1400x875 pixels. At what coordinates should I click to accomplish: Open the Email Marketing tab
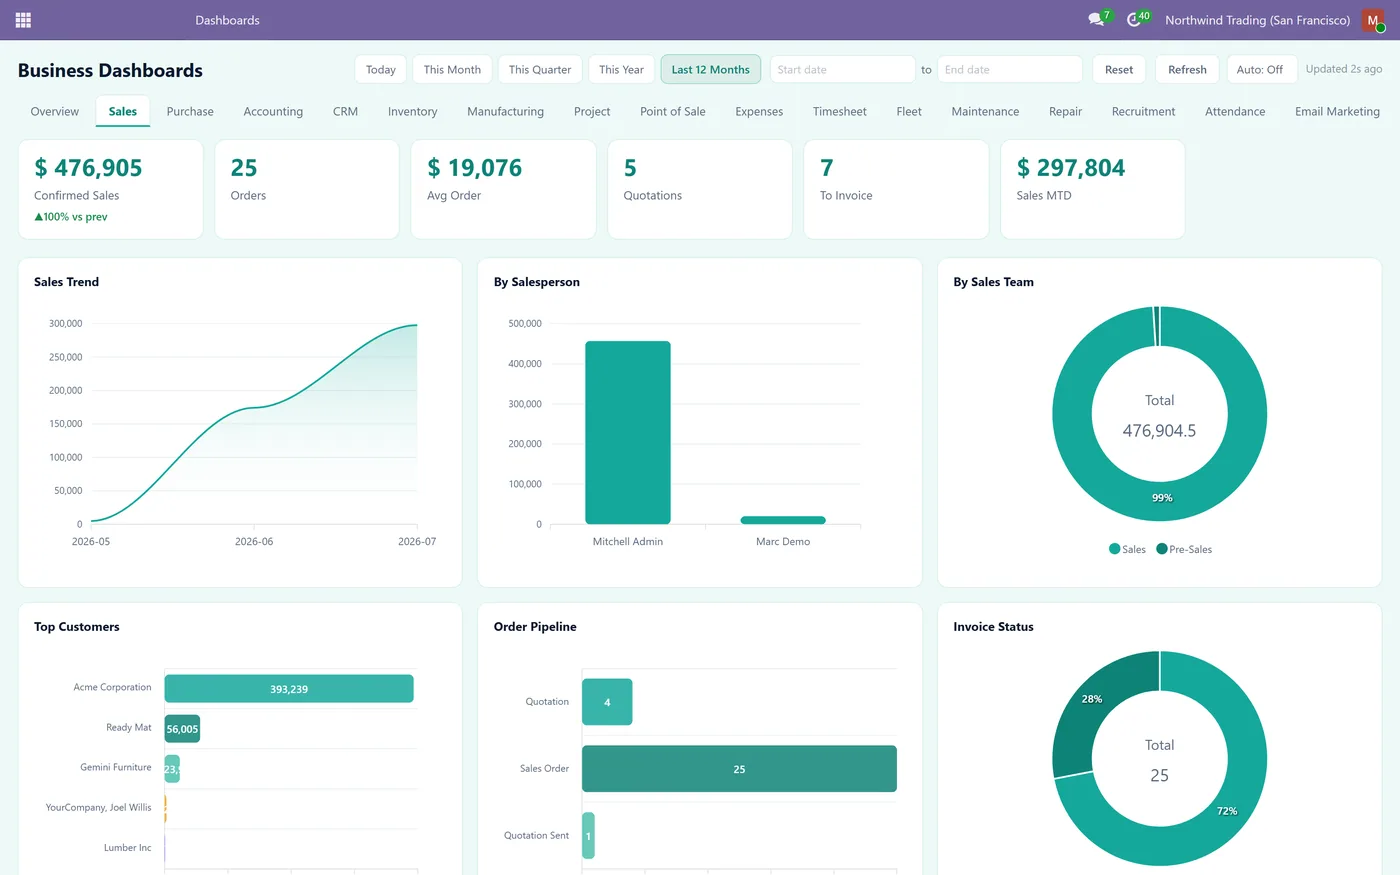(x=1337, y=111)
